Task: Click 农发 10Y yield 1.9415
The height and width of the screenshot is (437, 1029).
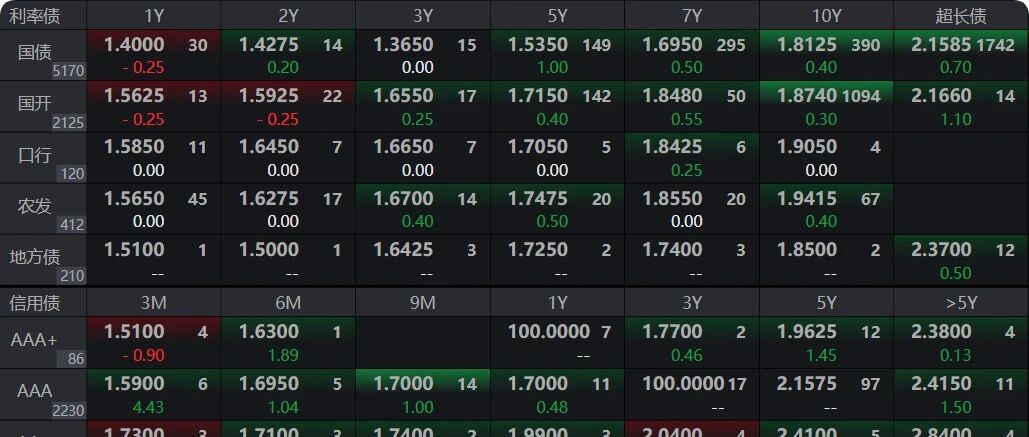Action: [807, 198]
